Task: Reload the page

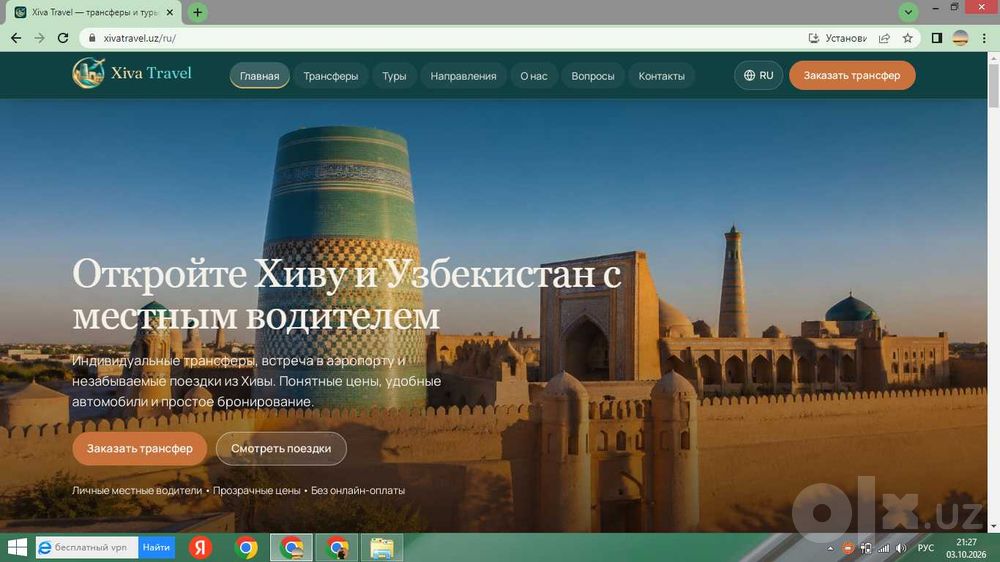Action: (62, 38)
